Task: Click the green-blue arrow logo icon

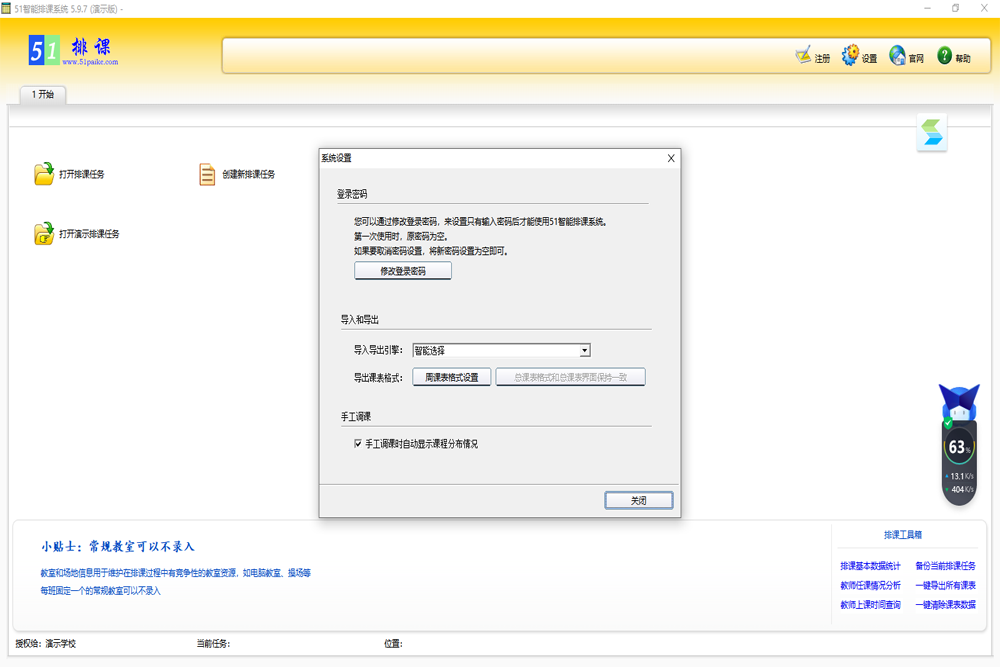Action: 932,133
